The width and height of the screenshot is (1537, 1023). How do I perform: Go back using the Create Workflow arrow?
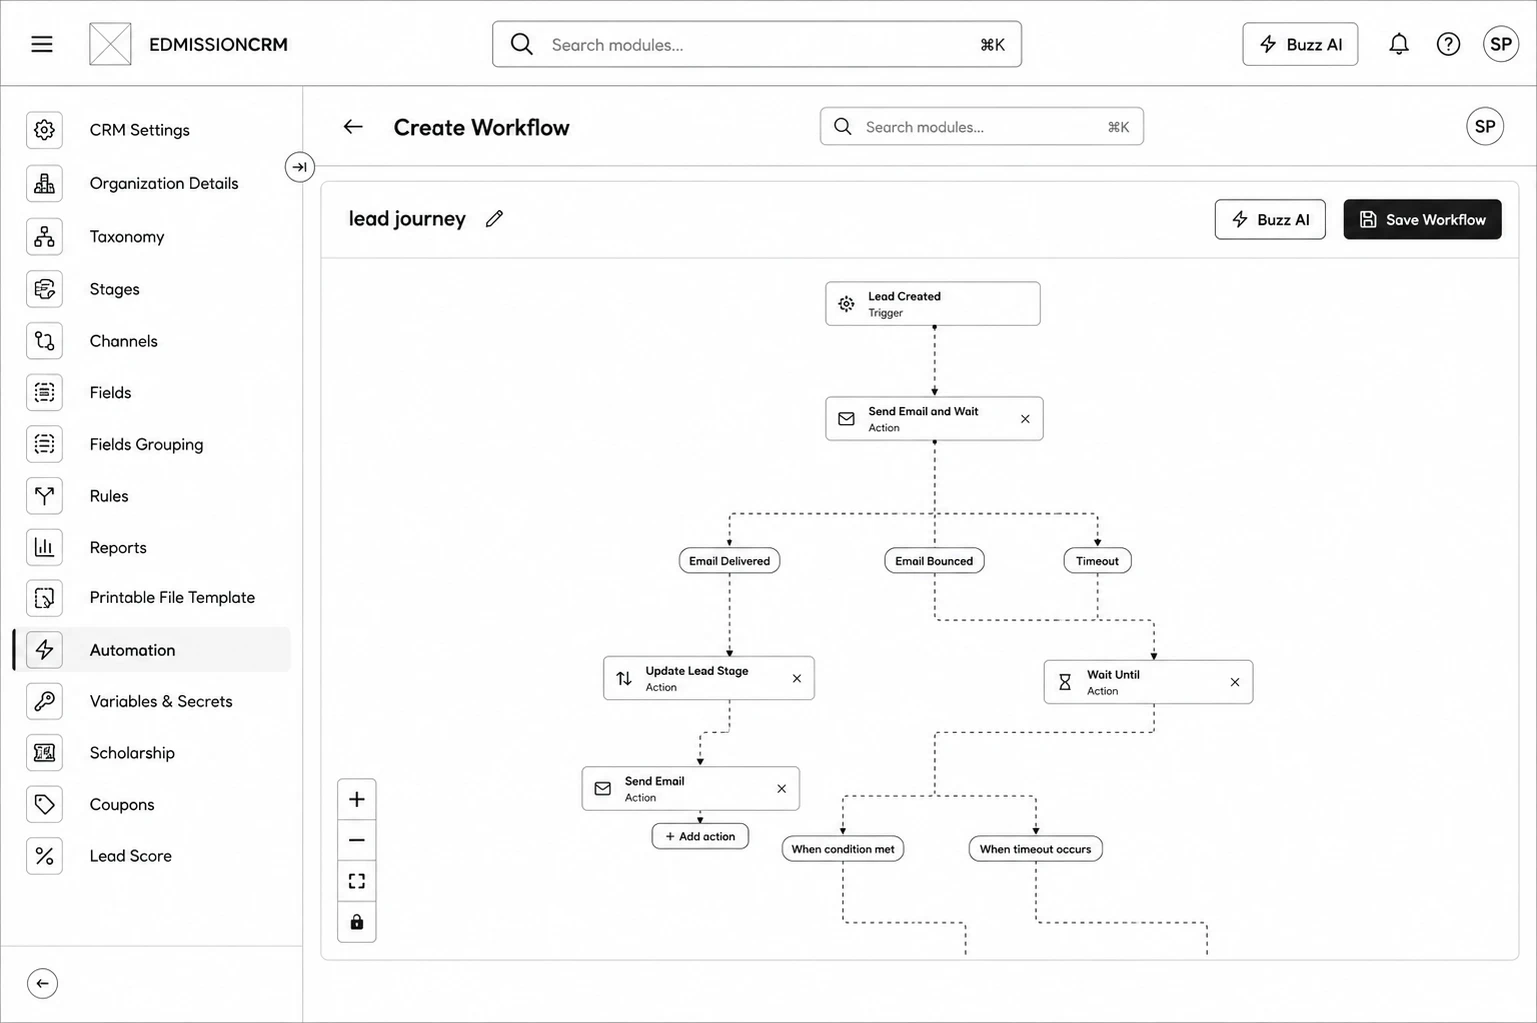[353, 127]
